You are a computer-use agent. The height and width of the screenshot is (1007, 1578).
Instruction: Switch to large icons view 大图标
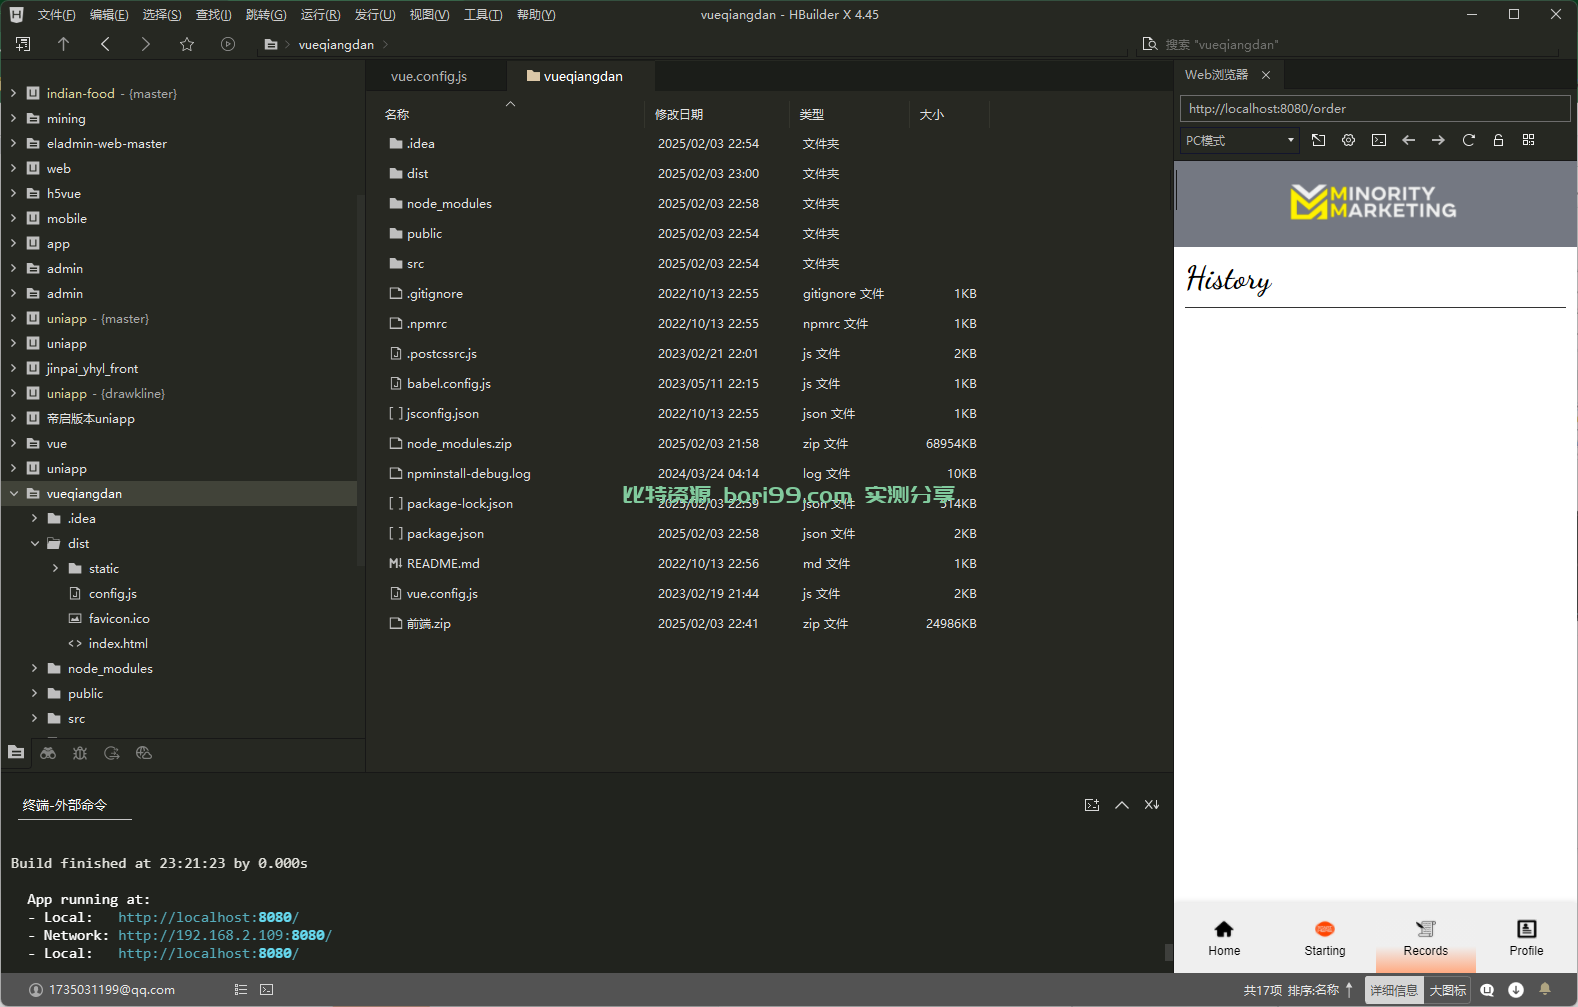coord(1448,990)
